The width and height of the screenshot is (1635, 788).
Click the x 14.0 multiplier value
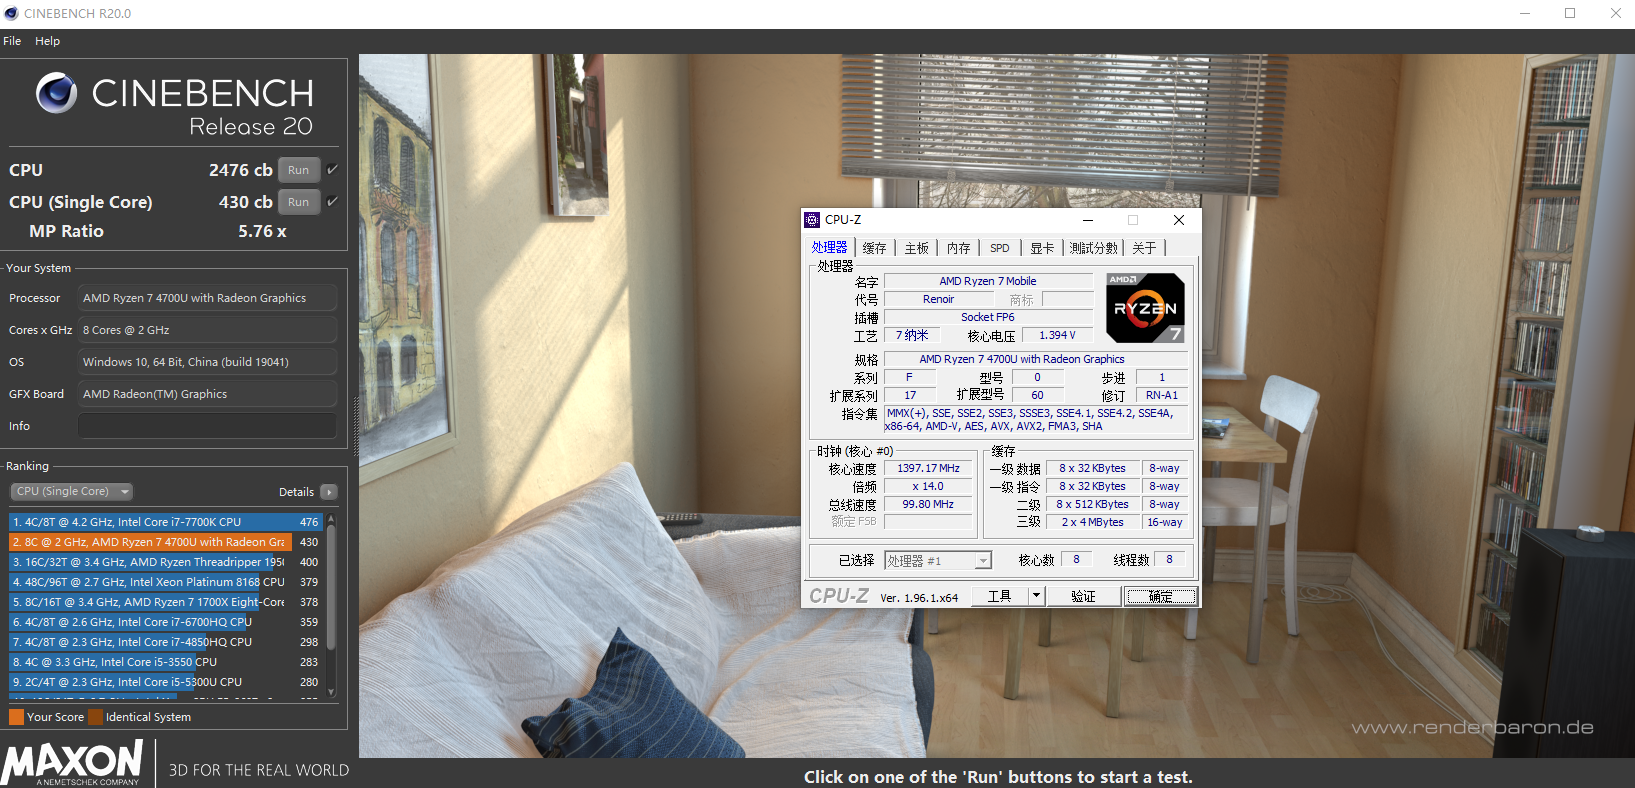pyautogui.click(x=928, y=486)
